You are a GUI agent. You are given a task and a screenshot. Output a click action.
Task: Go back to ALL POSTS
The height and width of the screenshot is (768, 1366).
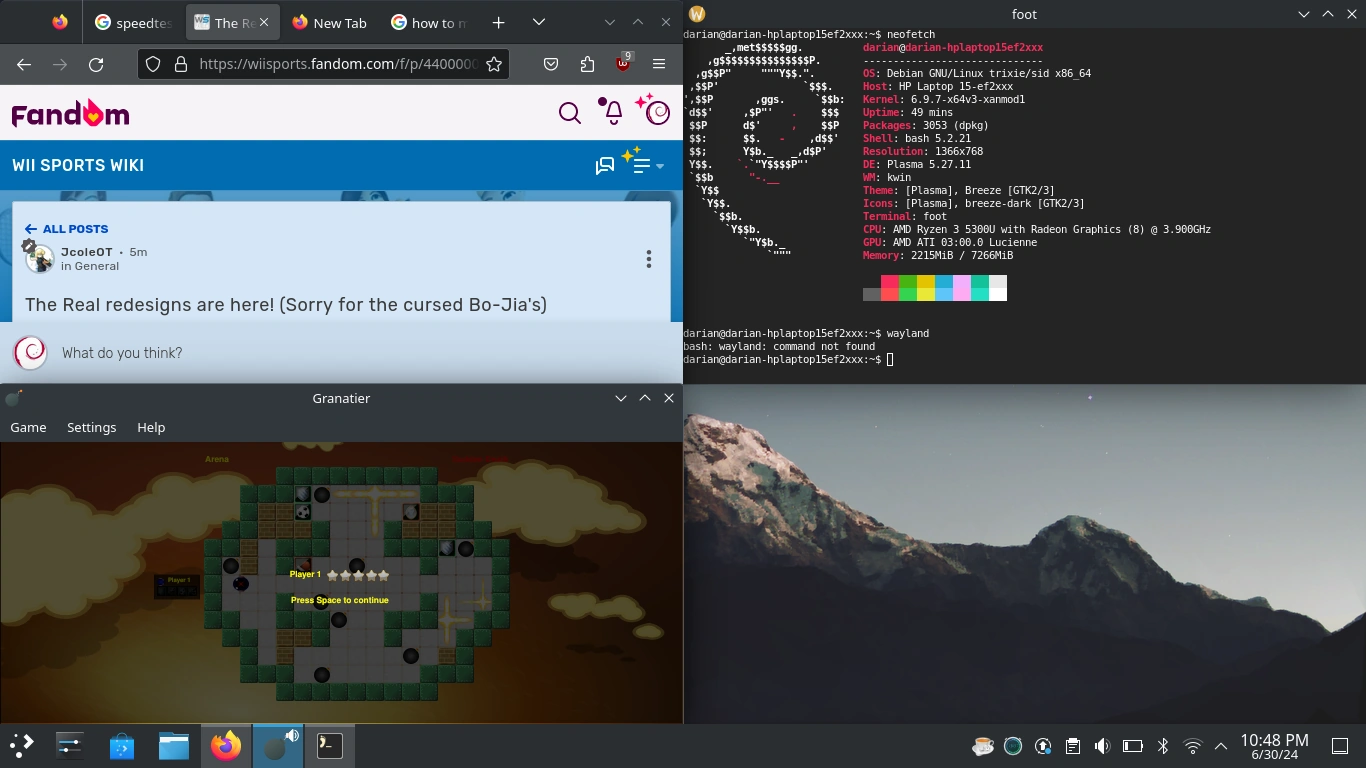(66, 228)
